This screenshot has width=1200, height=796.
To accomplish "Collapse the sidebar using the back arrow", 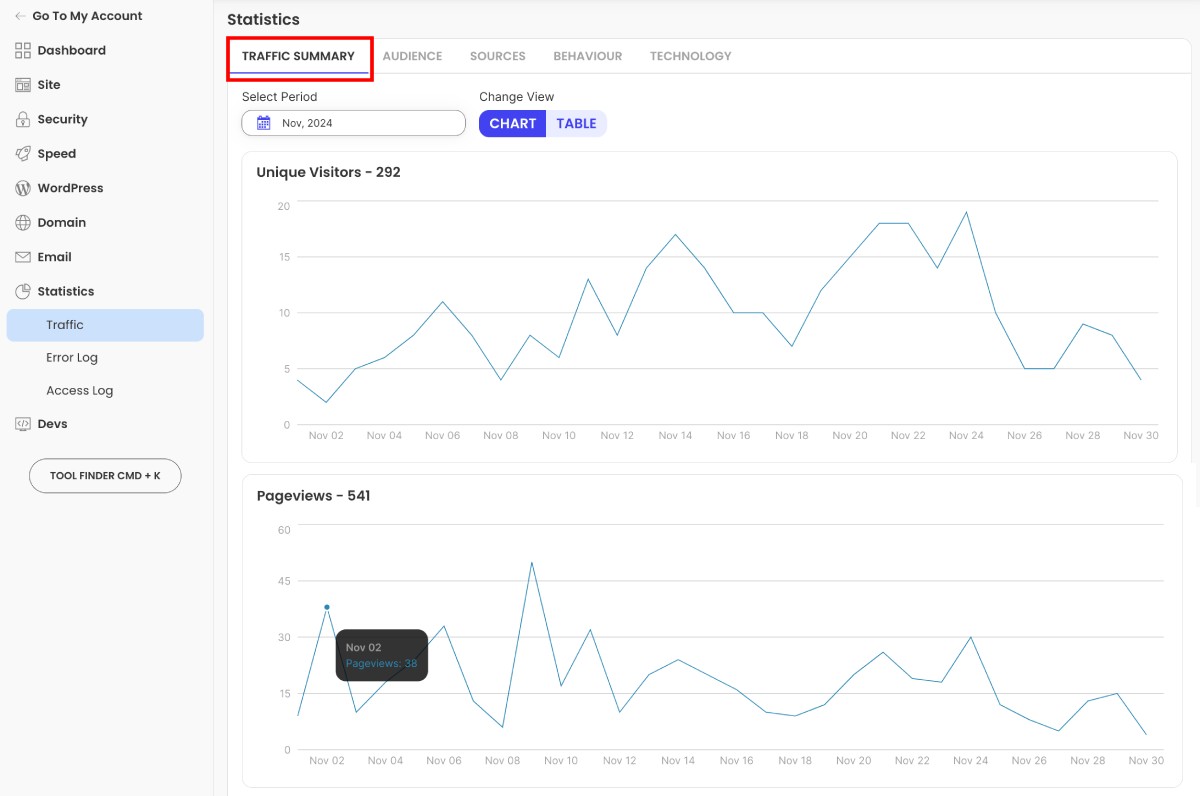I will 22,15.
